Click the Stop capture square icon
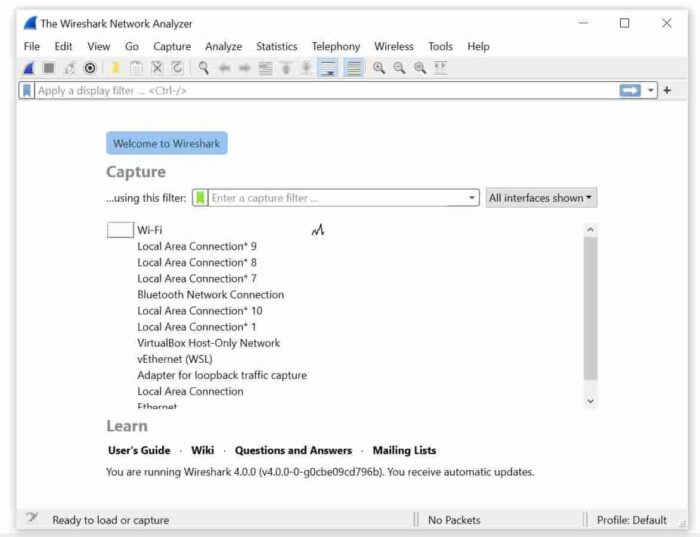 pos(49,68)
